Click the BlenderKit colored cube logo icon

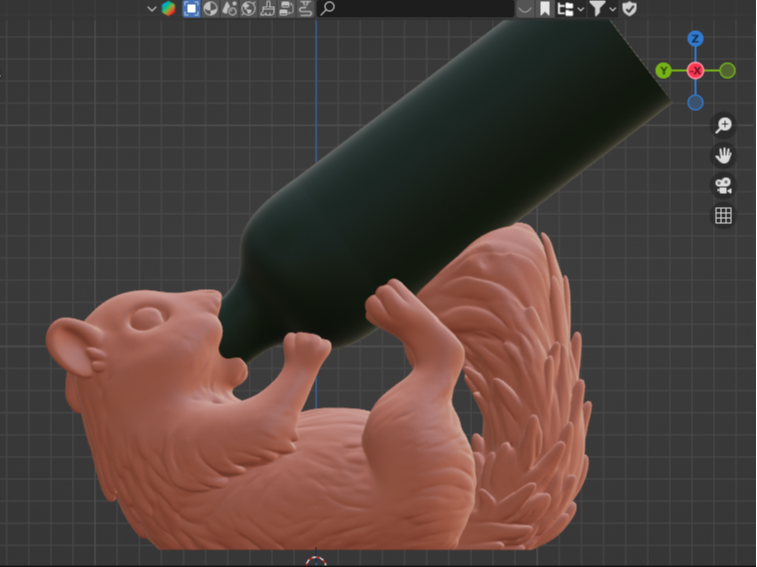[x=168, y=9]
